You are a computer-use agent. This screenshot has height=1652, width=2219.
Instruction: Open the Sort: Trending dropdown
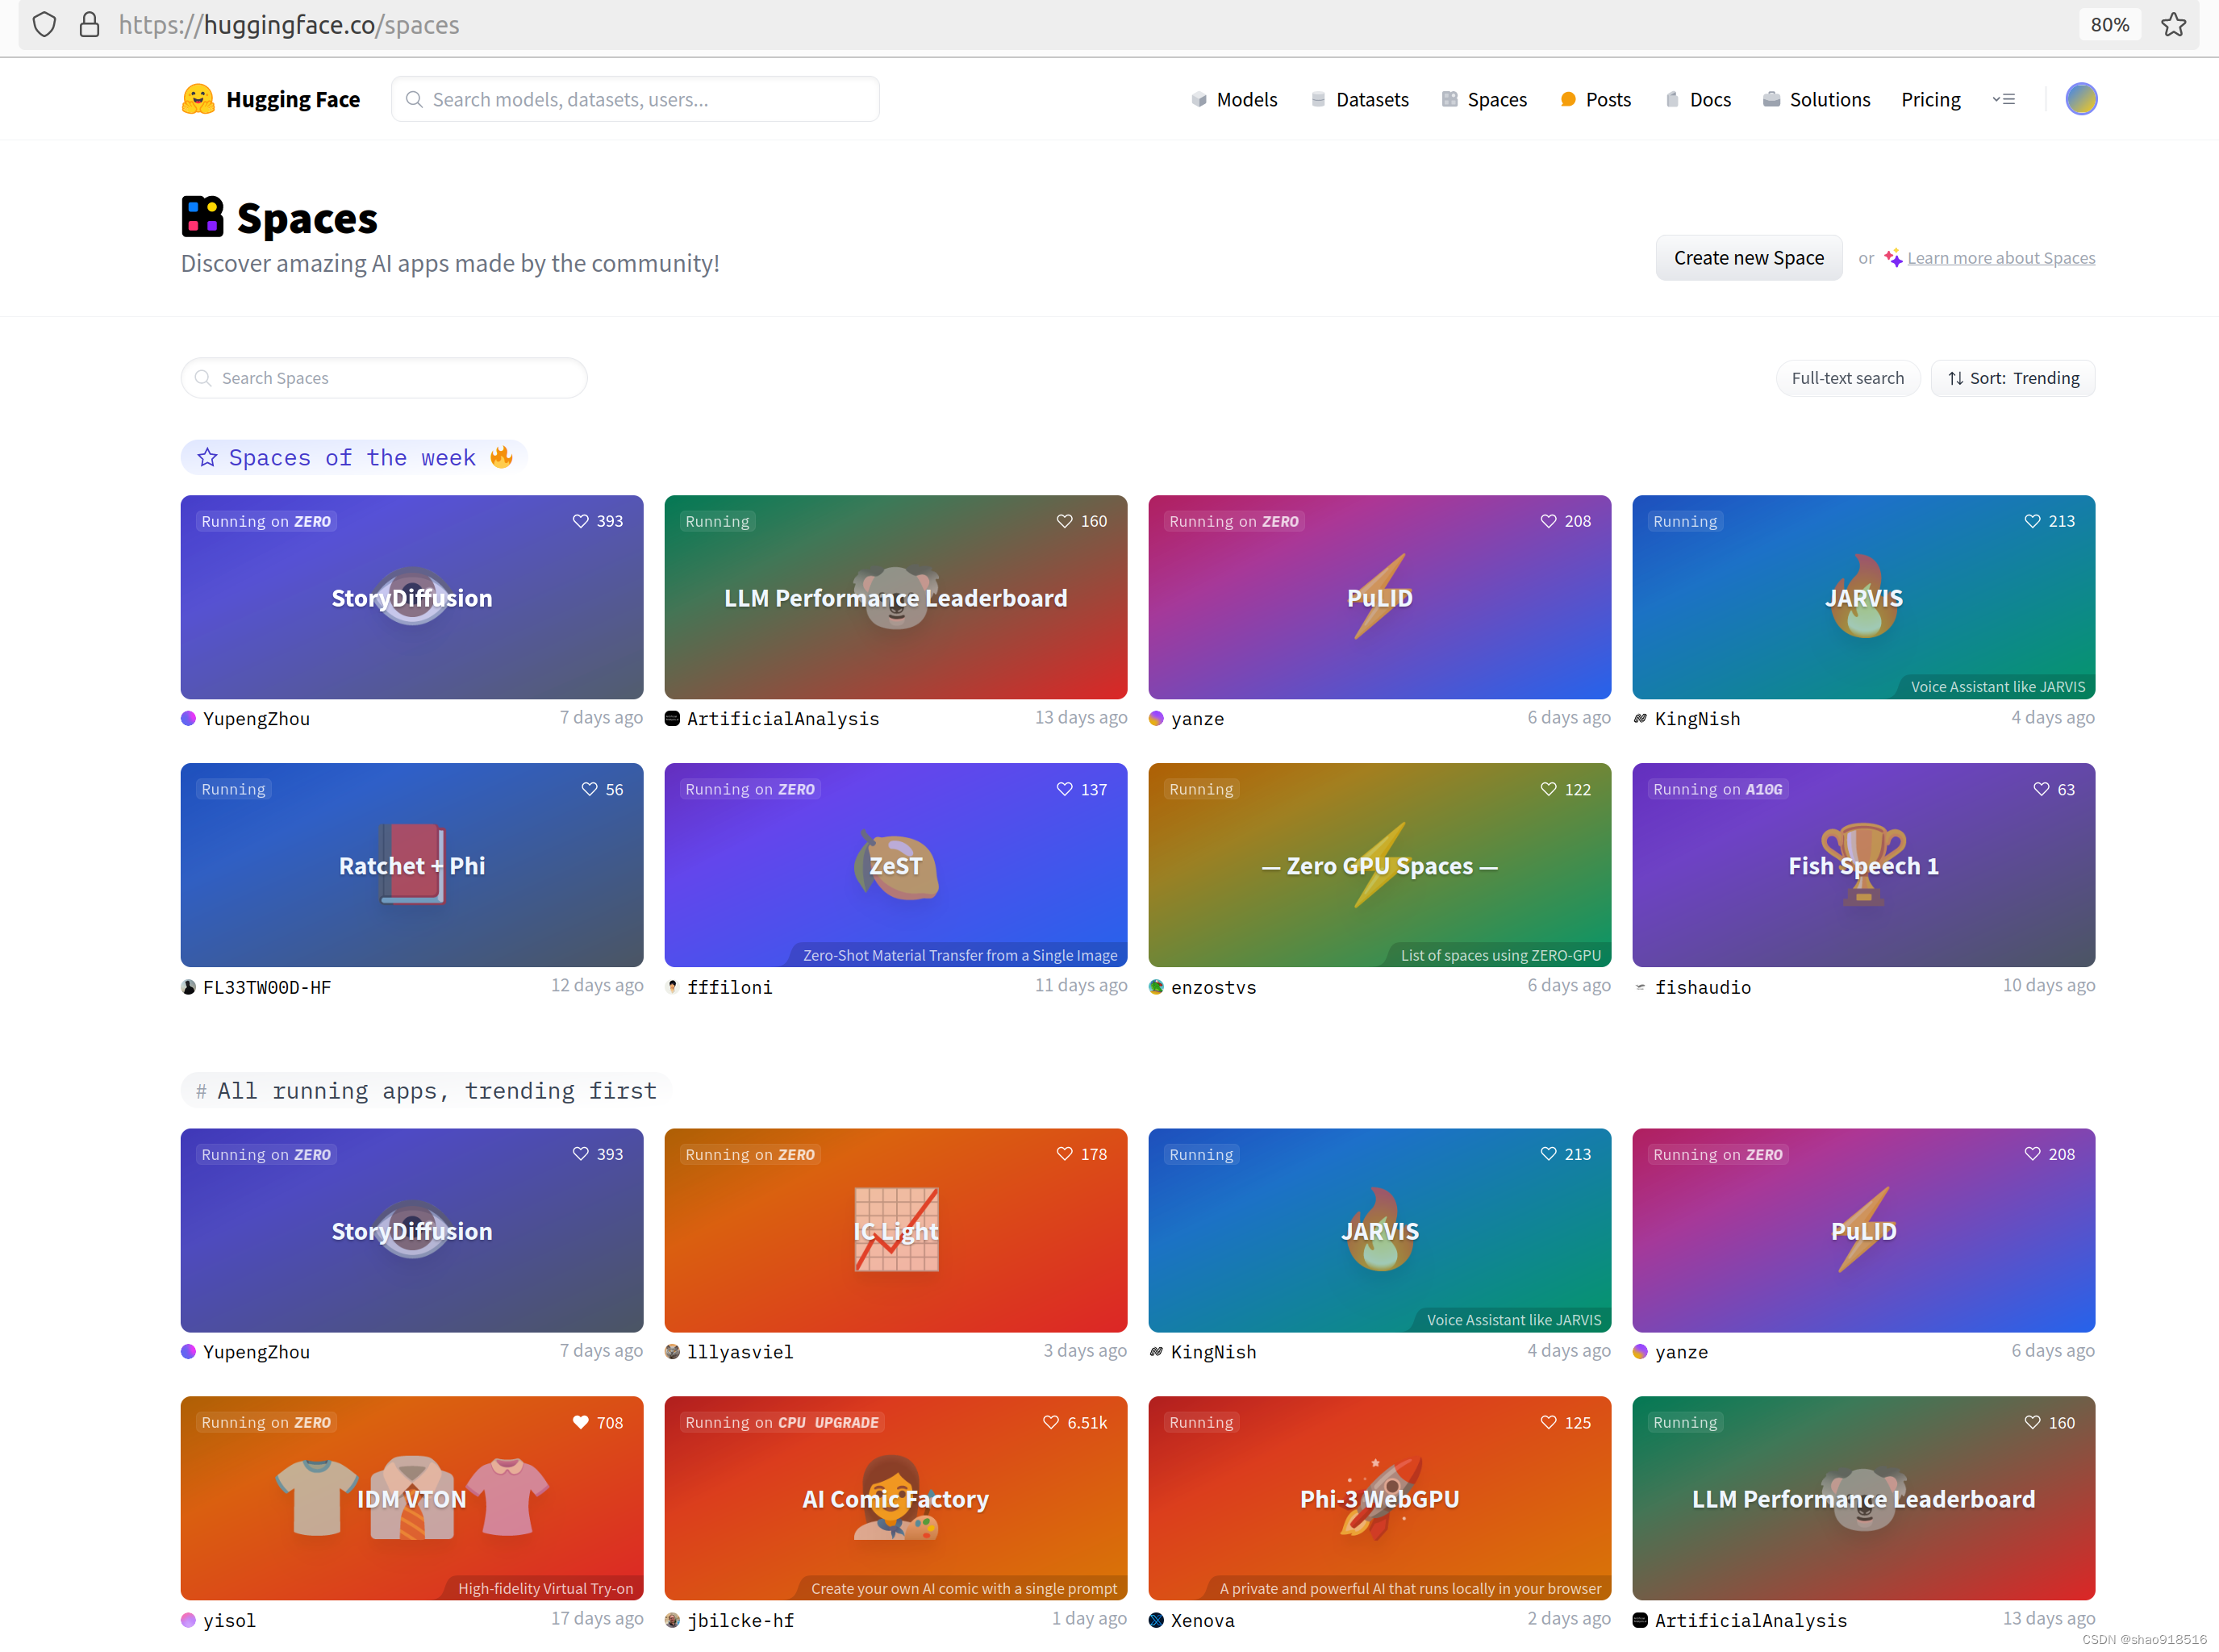(2013, 378)
